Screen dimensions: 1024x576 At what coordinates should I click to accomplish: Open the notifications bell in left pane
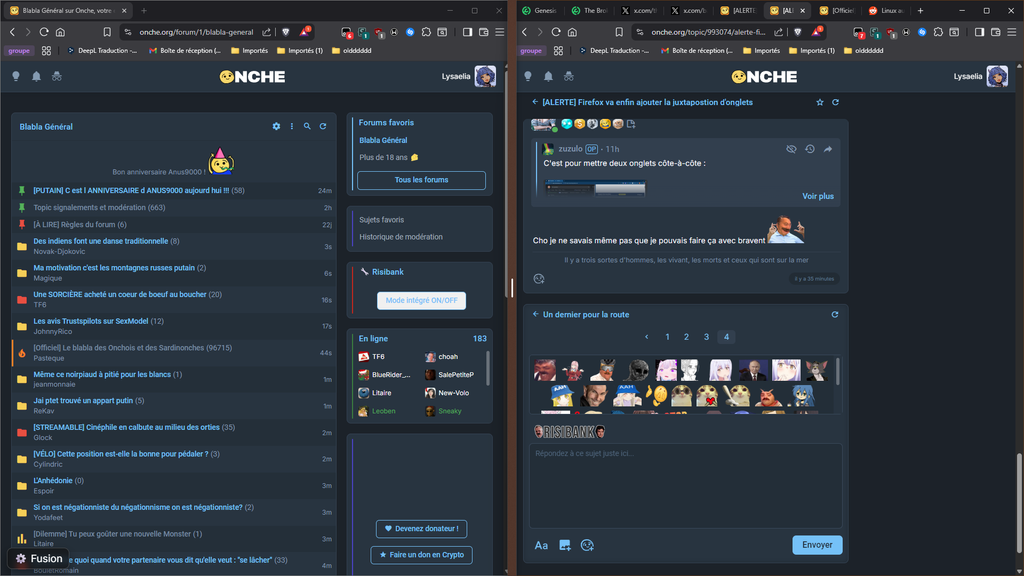(36, 76)
